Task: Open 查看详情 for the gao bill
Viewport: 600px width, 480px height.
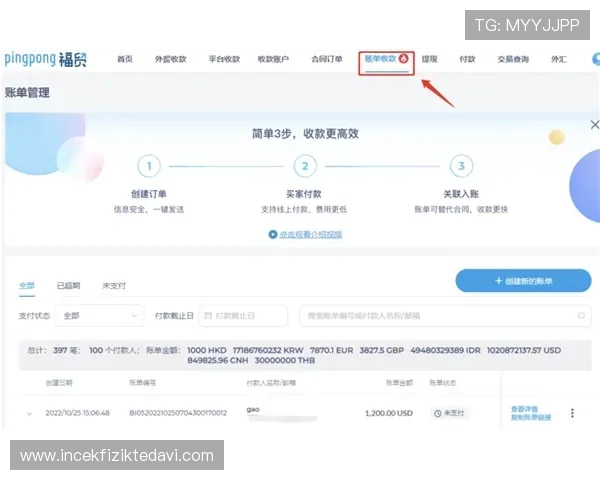Action: point(524,409)
